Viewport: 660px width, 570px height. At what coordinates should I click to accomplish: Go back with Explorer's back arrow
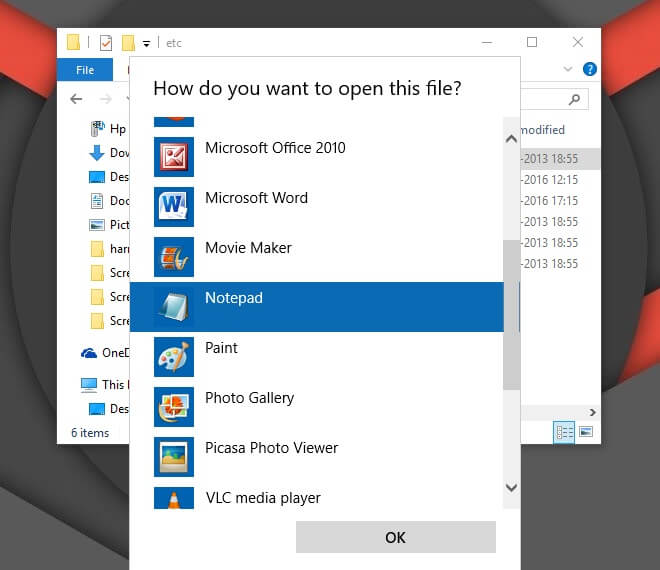(76, 99)
